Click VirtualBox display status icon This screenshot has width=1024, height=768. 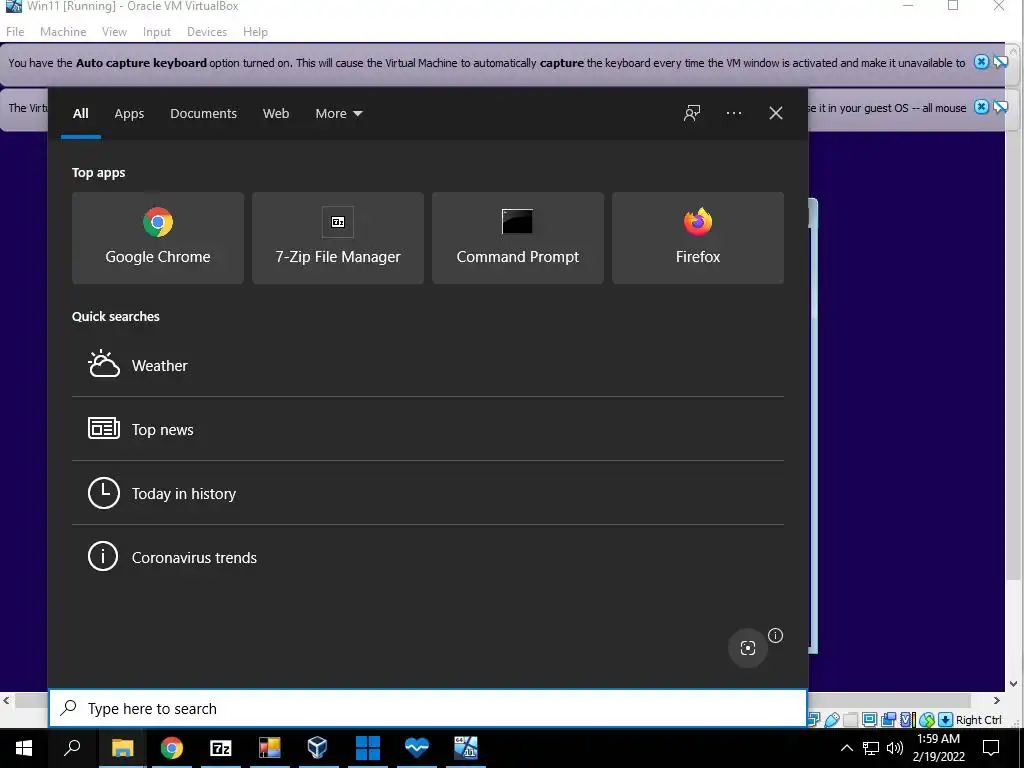pos(869,720)
